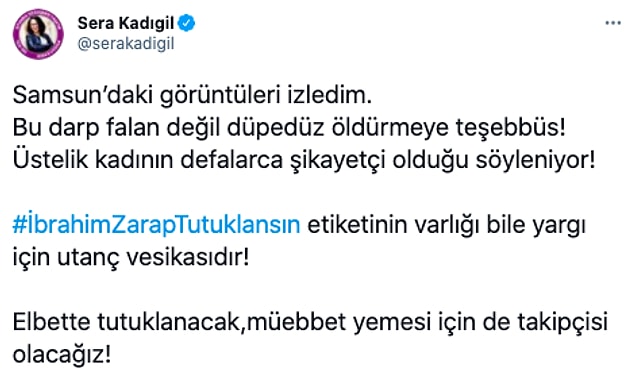Image resolution: width=635 pixels, height=382 pixels.
Task: Click the blue verified badge
Action: point(187,23)
